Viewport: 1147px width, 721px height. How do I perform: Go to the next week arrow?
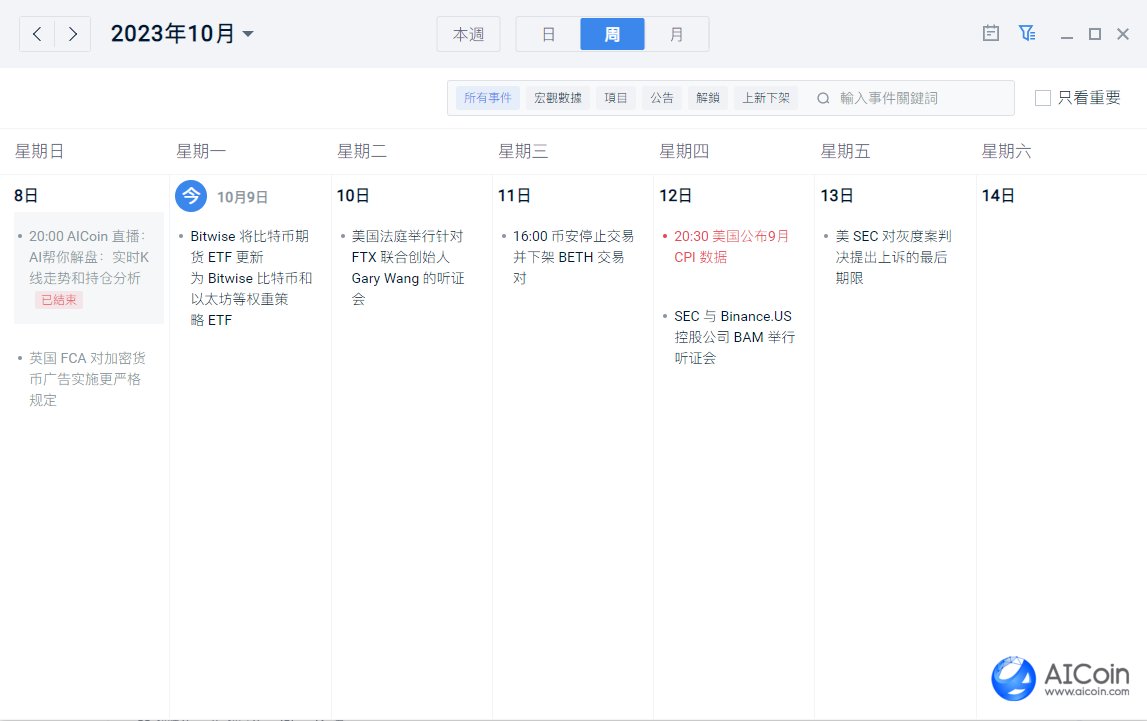[x=72, y=34]
